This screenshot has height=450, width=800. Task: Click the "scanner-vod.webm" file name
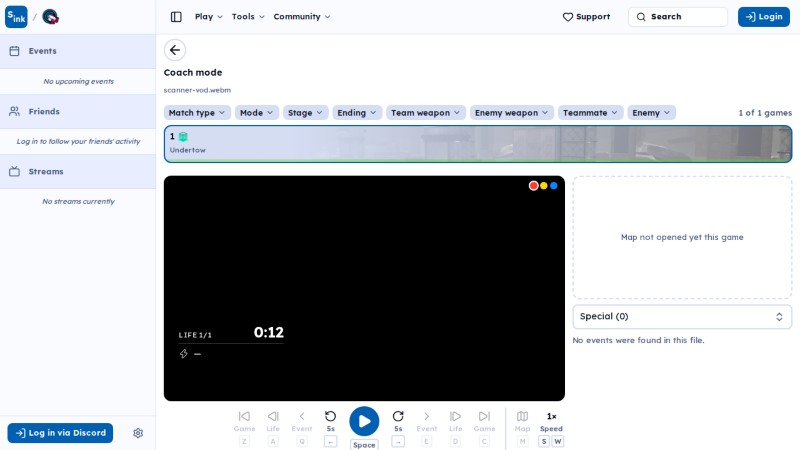tap(197, 90)
